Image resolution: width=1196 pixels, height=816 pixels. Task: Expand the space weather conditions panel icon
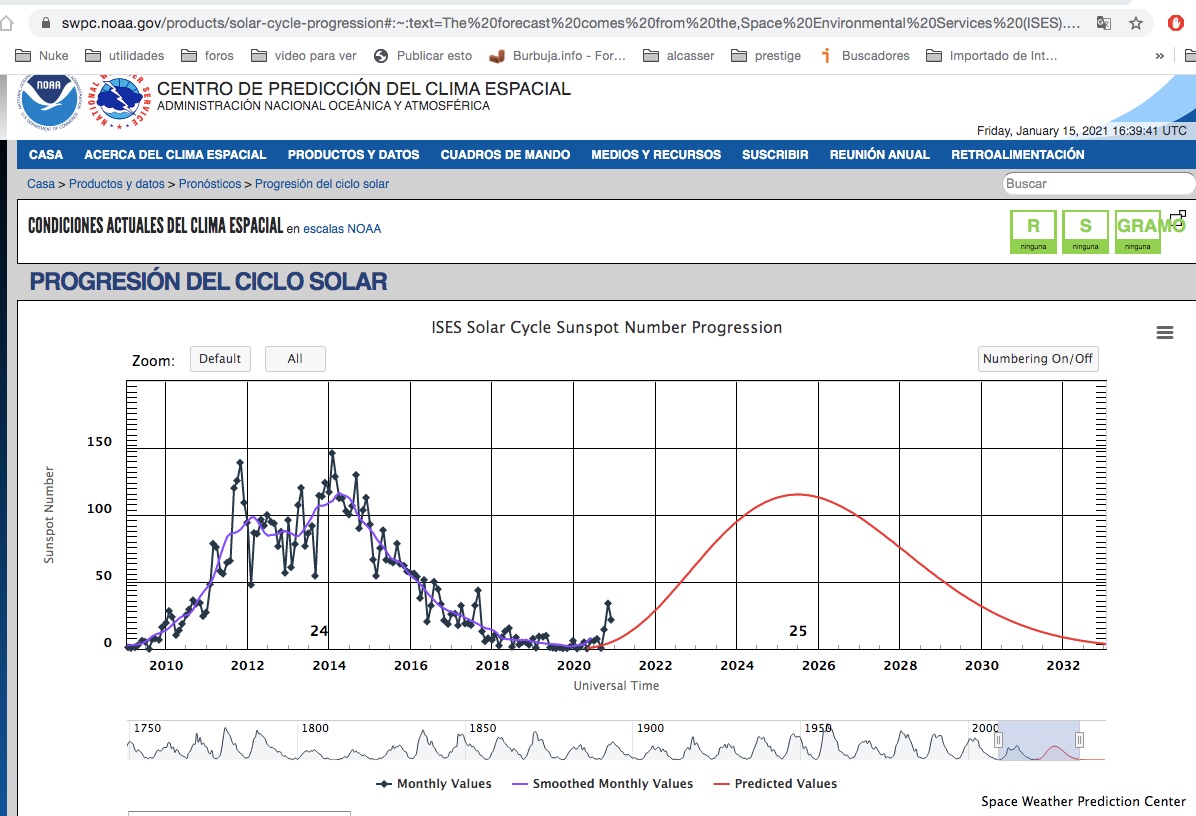1177,216
